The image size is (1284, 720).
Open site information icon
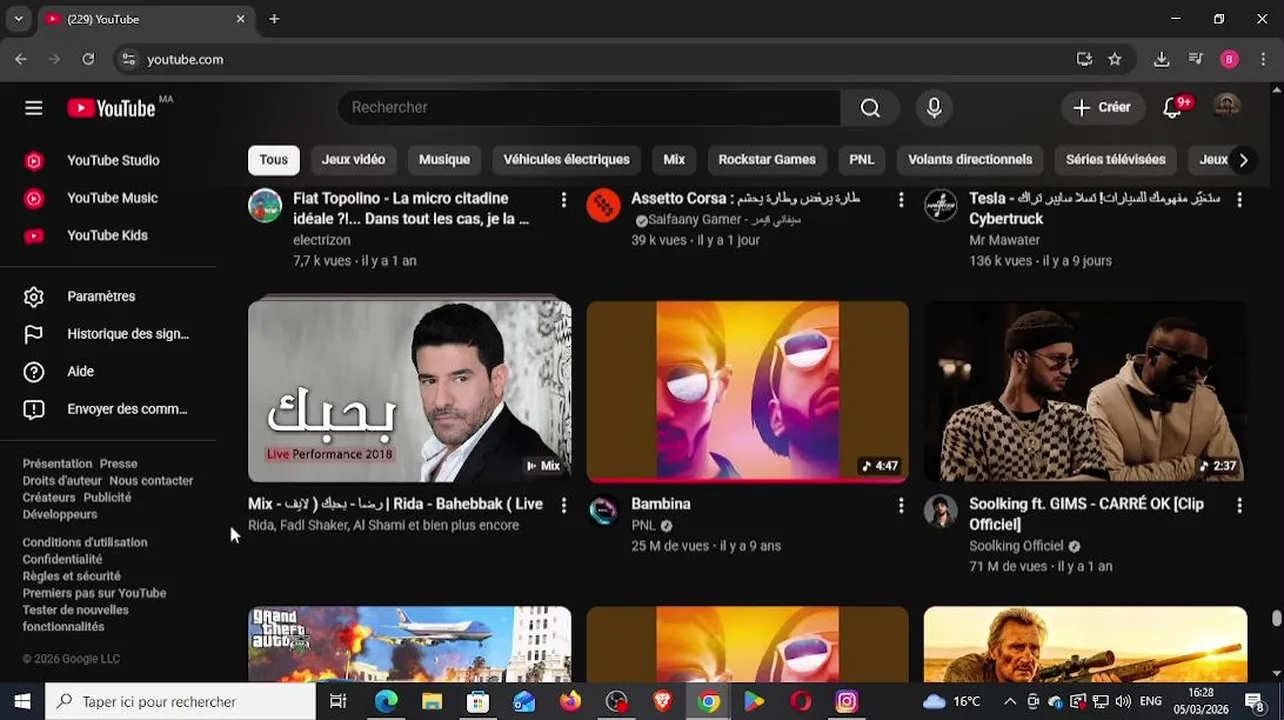coord(128,59)
